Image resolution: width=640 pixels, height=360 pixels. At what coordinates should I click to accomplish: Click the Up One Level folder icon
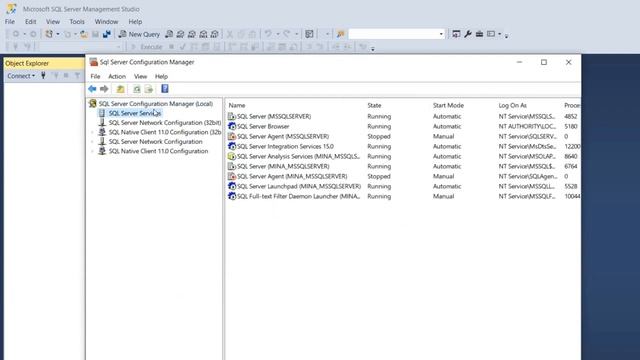(x=120, y=89)
